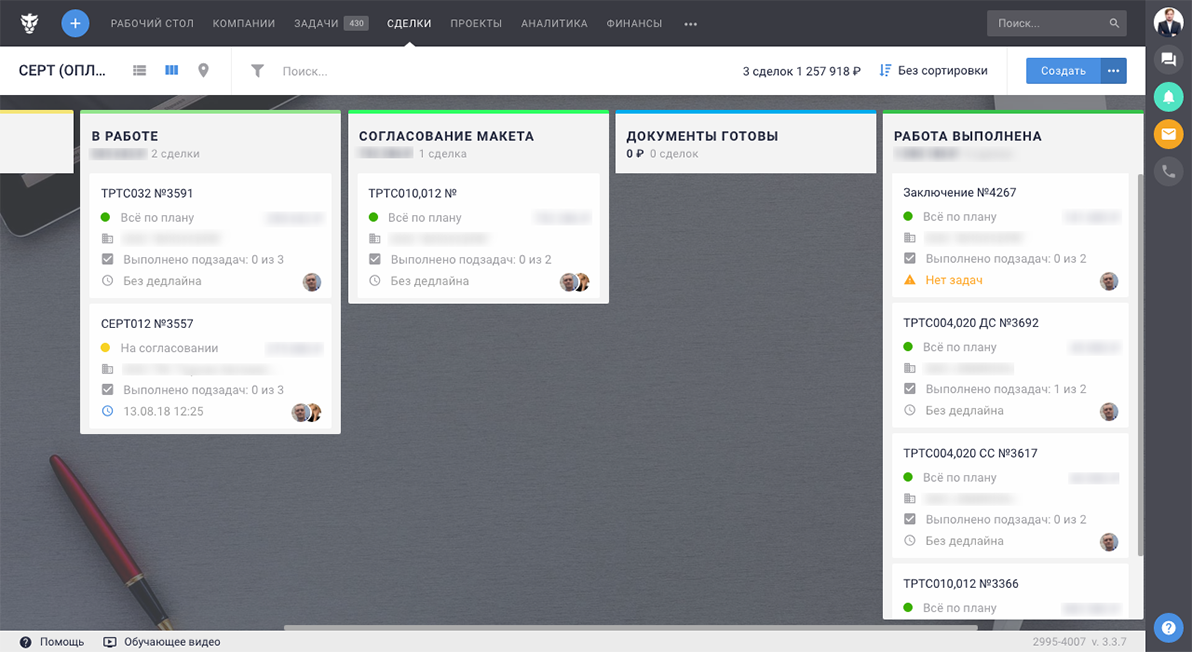
Task: Switch to list view icon
Action: pos(140,71)
